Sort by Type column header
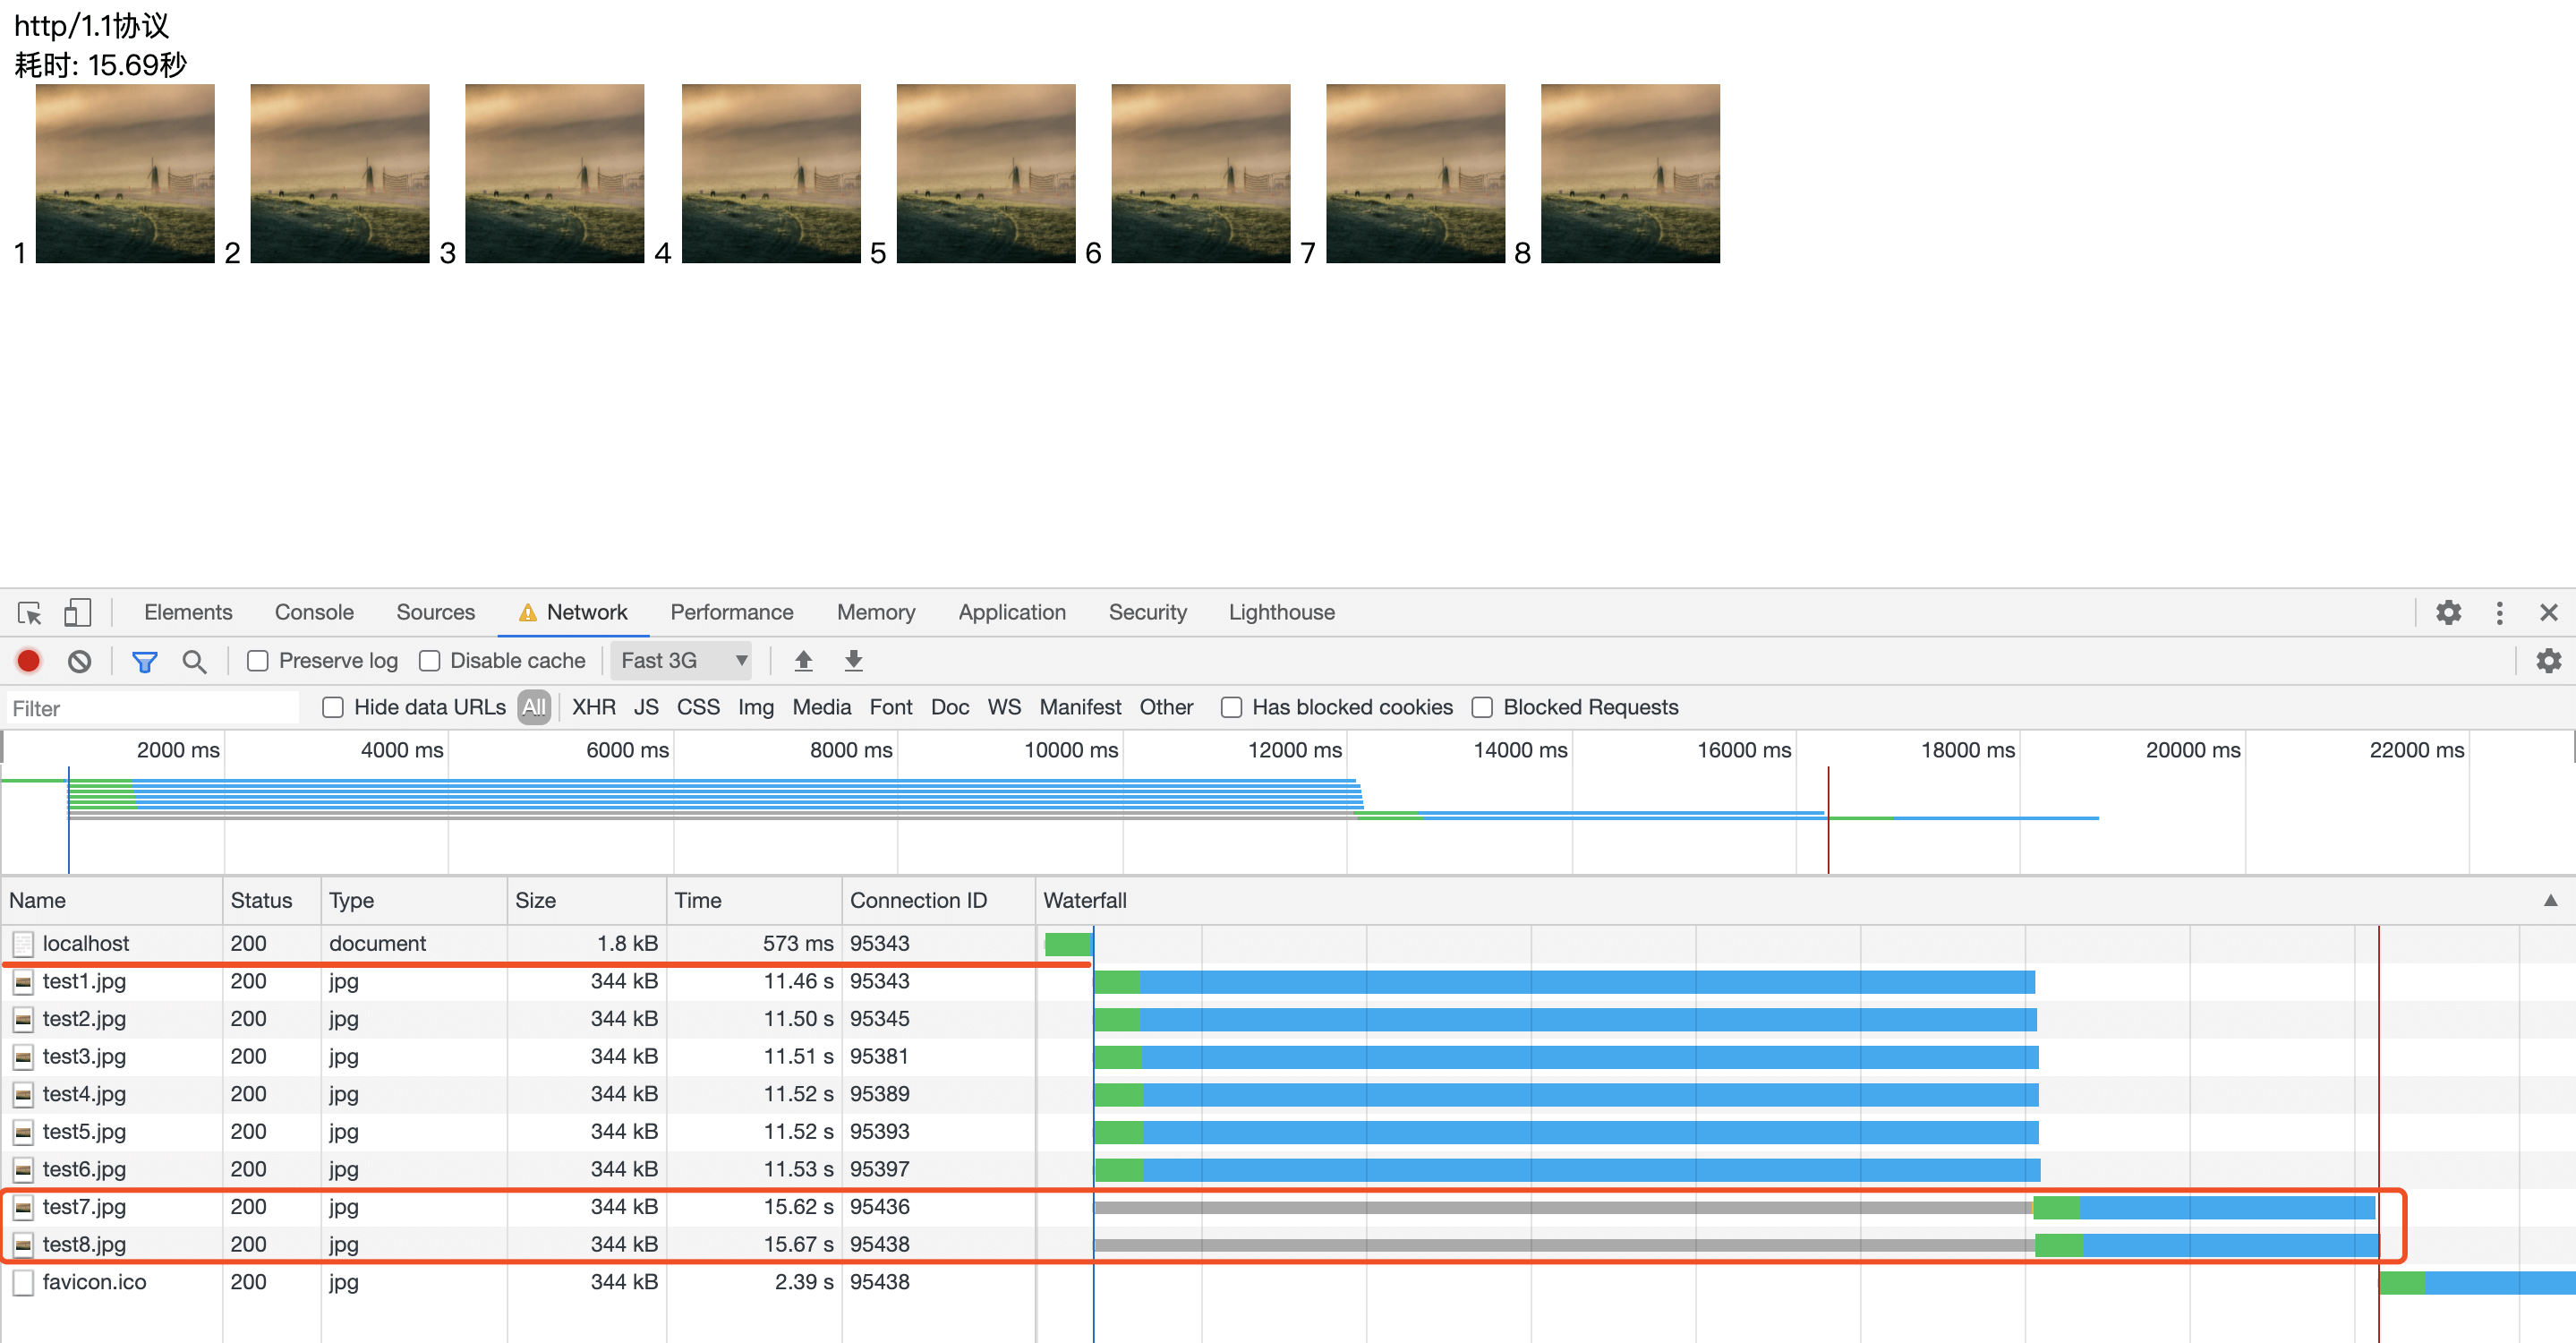Screen dimensions: 2576x1343 coord(414,900)
